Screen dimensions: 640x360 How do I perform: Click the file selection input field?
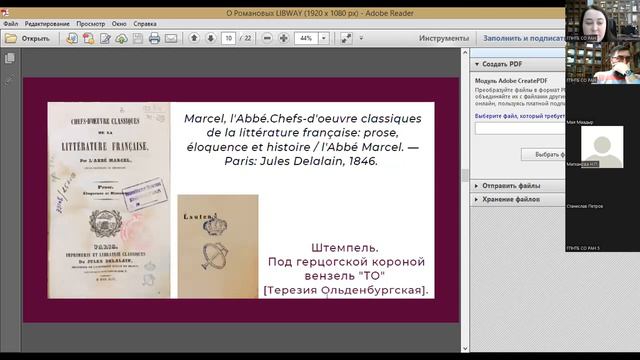(520, 129)
